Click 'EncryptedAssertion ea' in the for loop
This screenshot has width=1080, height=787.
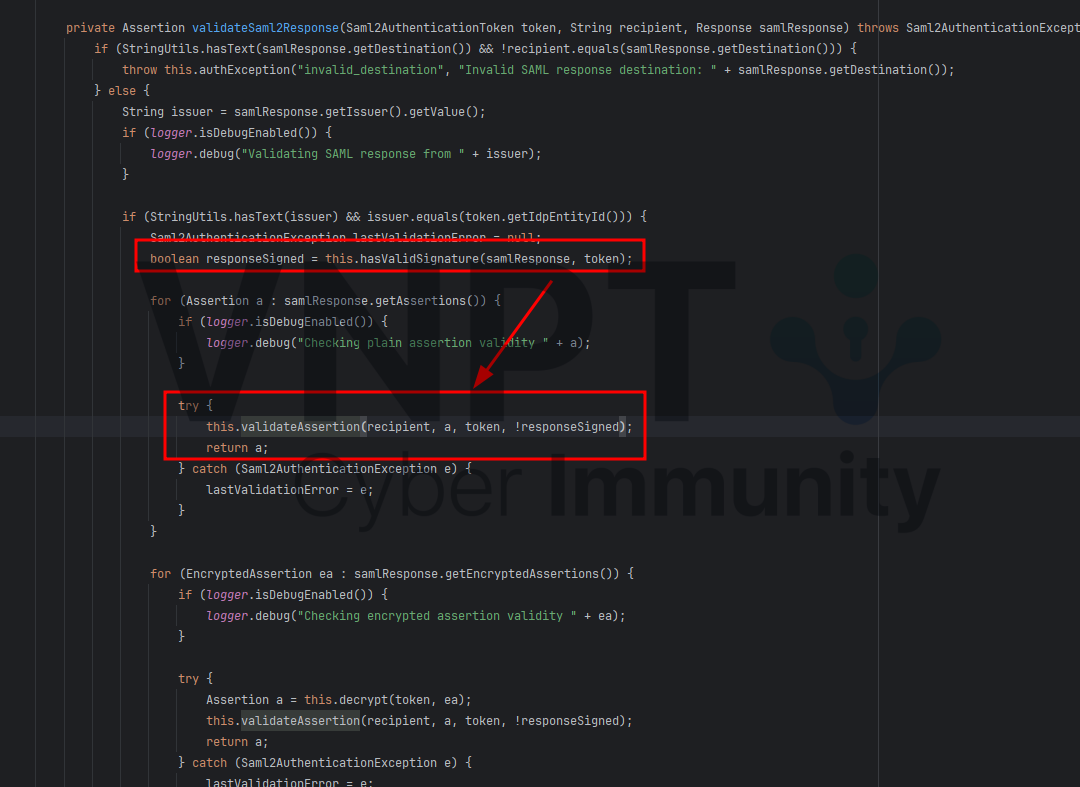click(x=259, y=574)
